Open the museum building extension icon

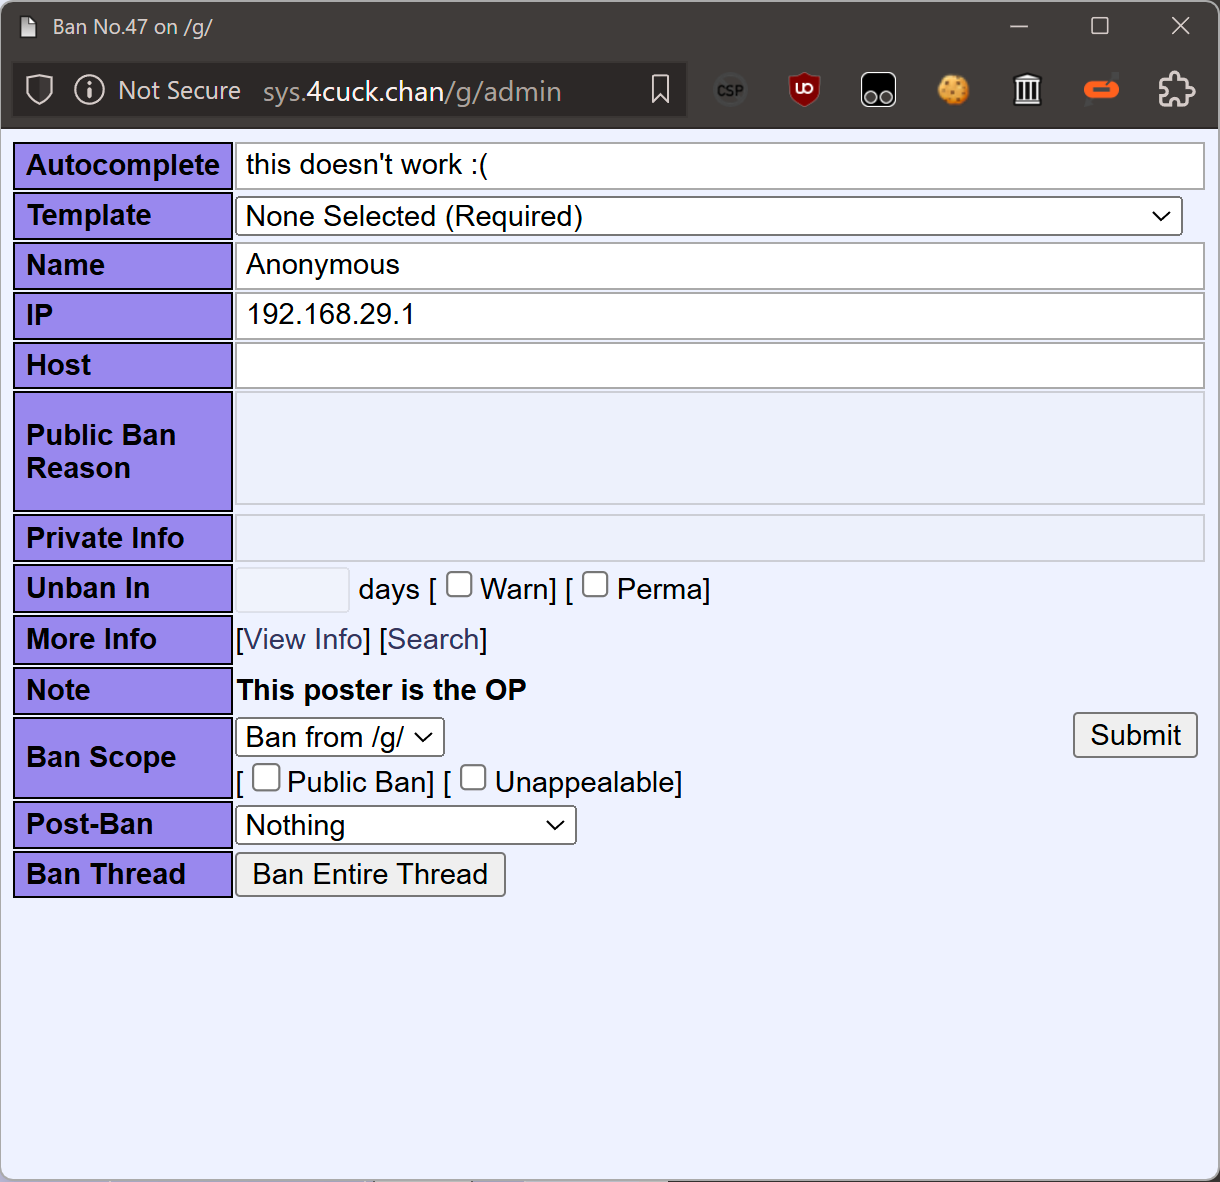click(x=1027, y=90)
